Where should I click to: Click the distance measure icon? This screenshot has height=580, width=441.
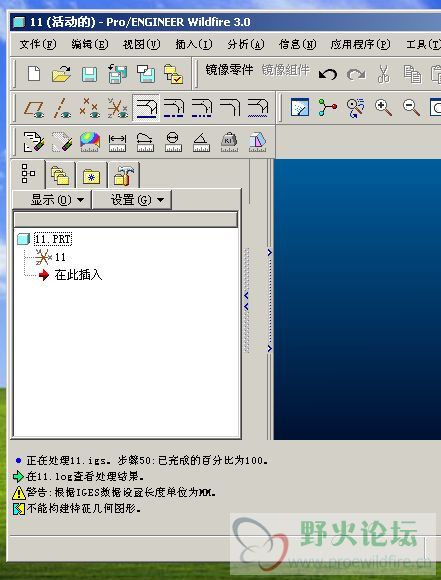pyautogui.click(x=117, y=143)
